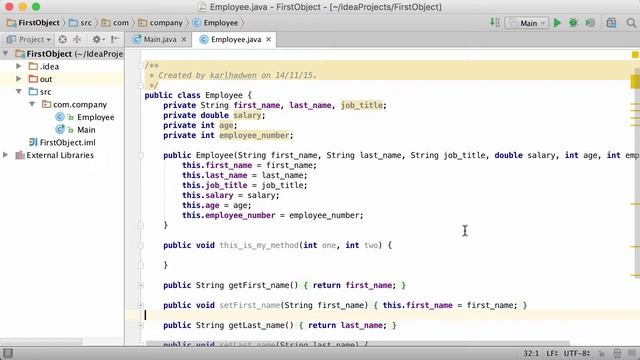
Task: Open Main class in project tree
Action: coord(86,130)
